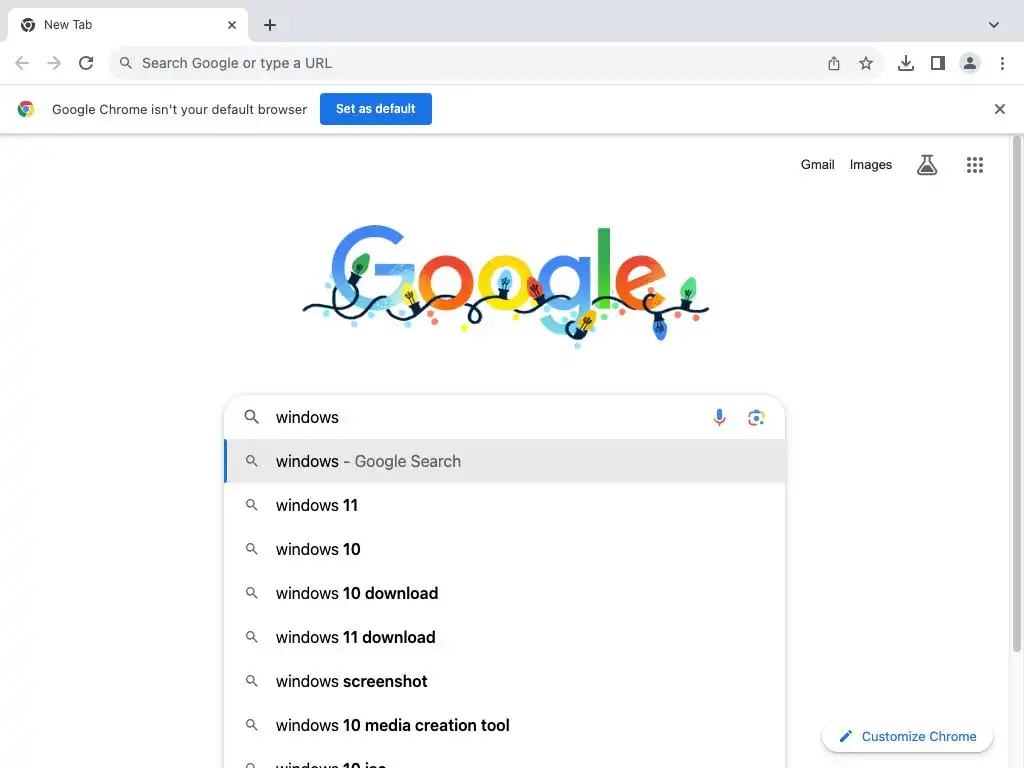The width and height of the screenshot is (1024, 768).
Task: Click the voice search microphone icon
Action: [719, 418]
